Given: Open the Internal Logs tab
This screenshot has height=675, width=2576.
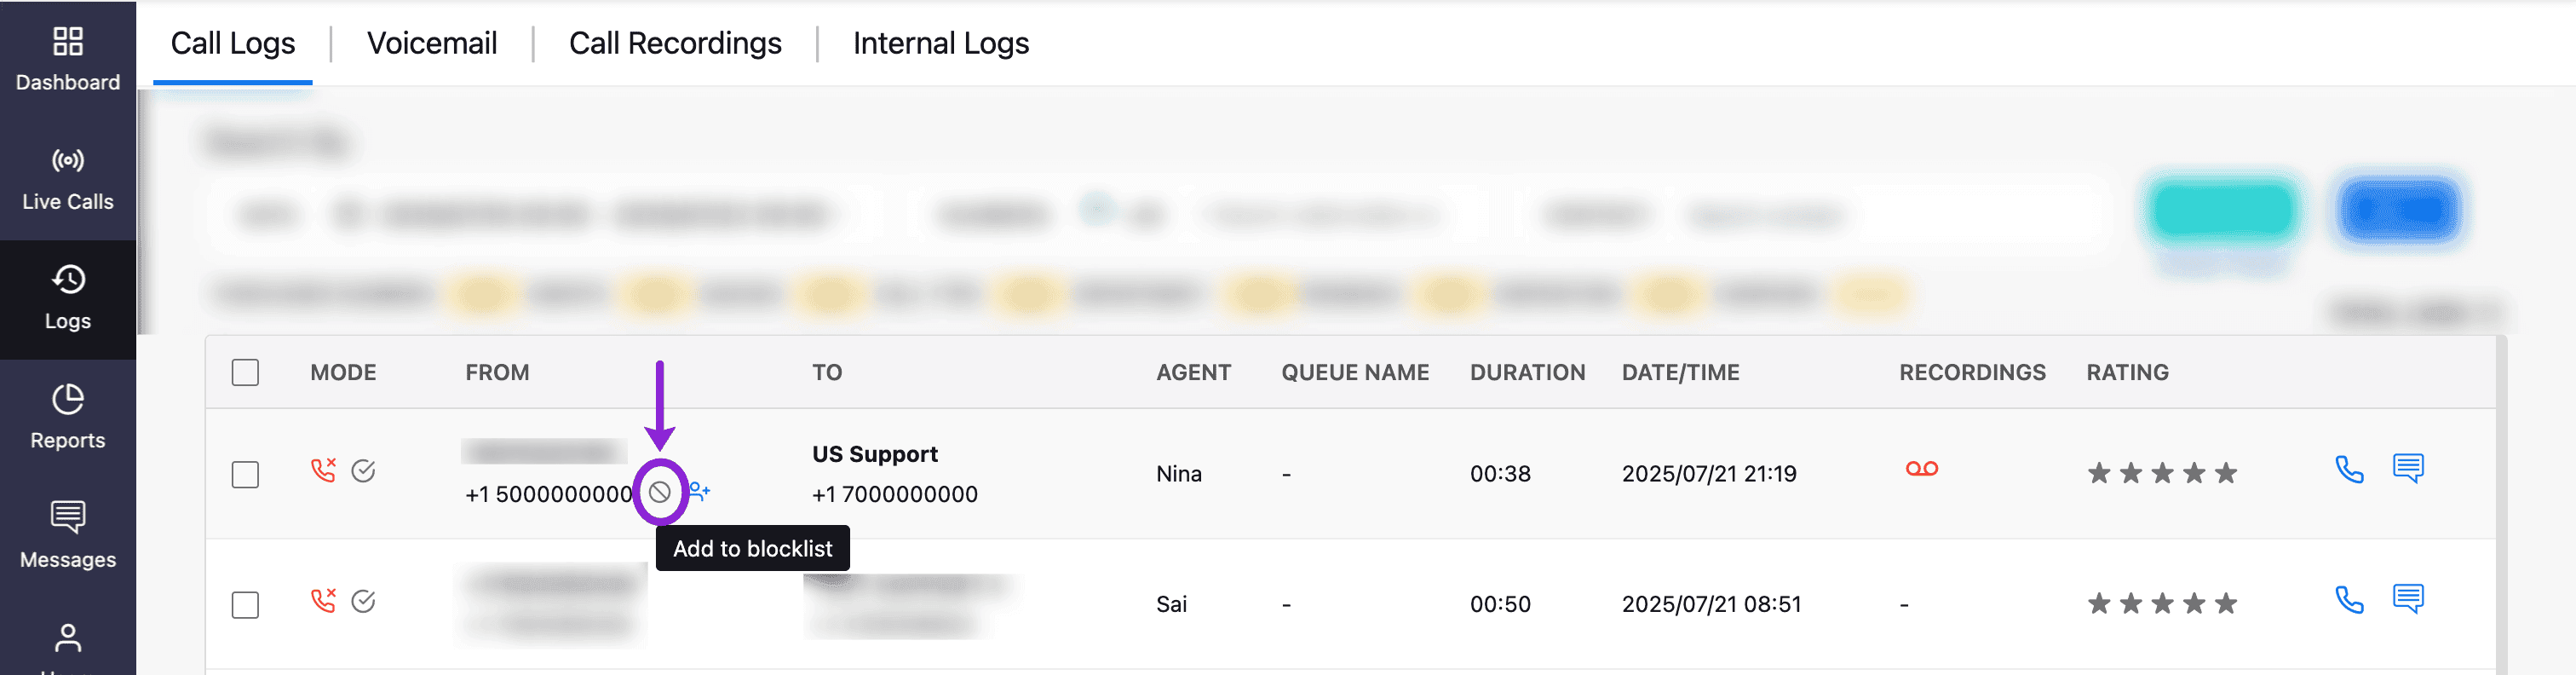Looking at the screenshot, I should coord(940,43).
